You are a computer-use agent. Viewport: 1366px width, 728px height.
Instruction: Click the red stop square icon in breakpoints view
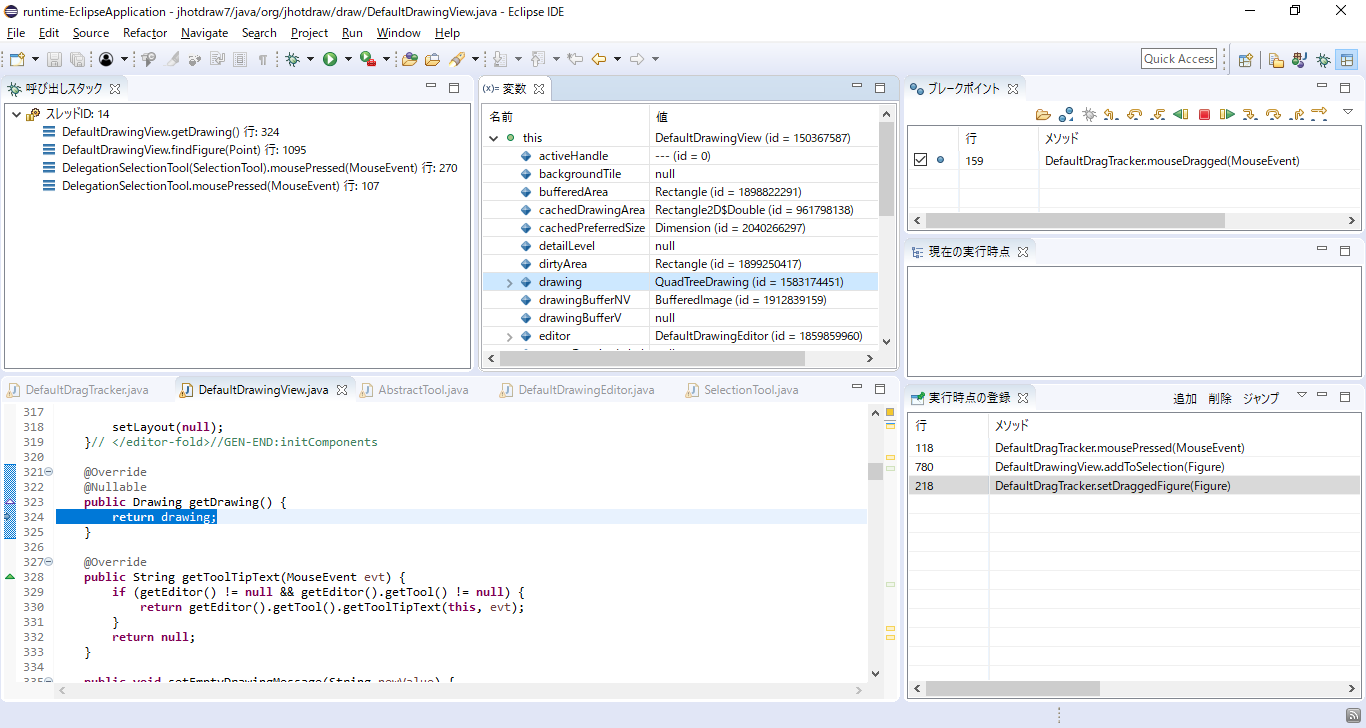coord(1204,114)
